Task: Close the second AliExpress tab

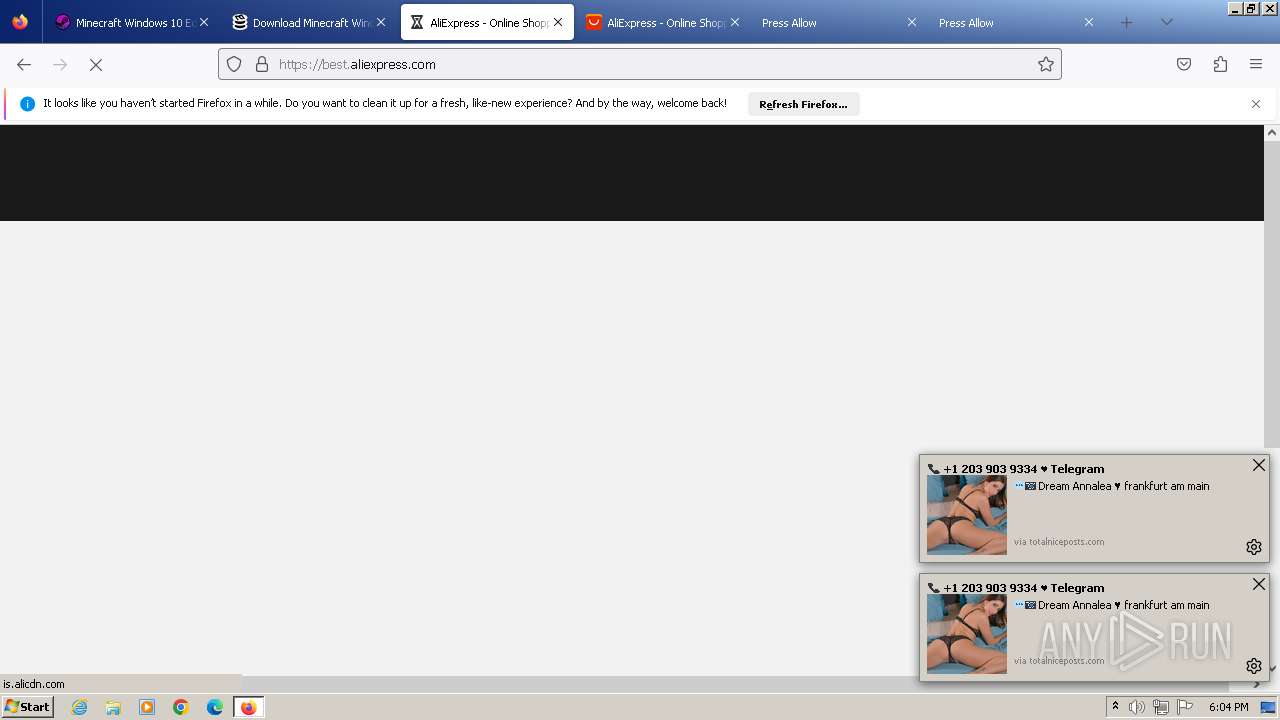Action: [735, 22]
